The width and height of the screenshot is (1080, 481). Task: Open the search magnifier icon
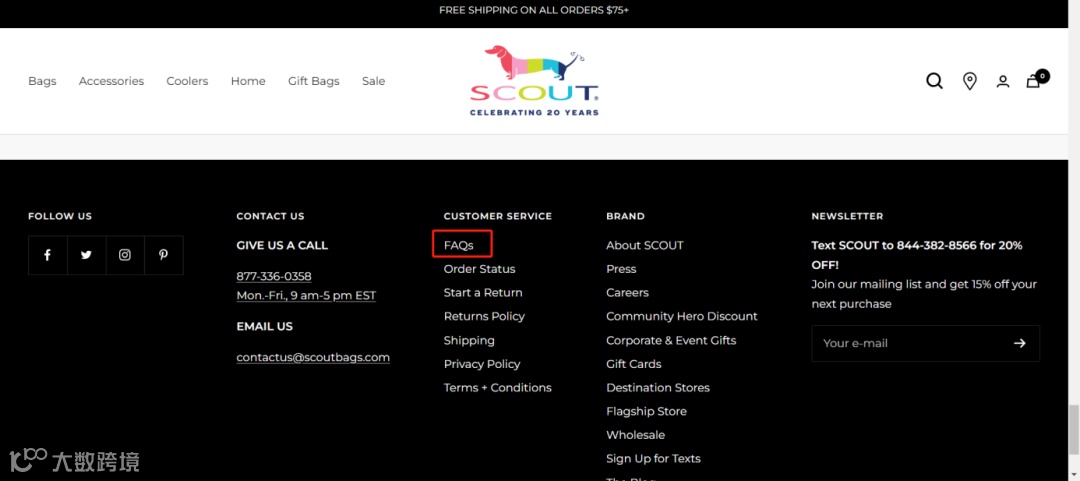pos(934,81)
